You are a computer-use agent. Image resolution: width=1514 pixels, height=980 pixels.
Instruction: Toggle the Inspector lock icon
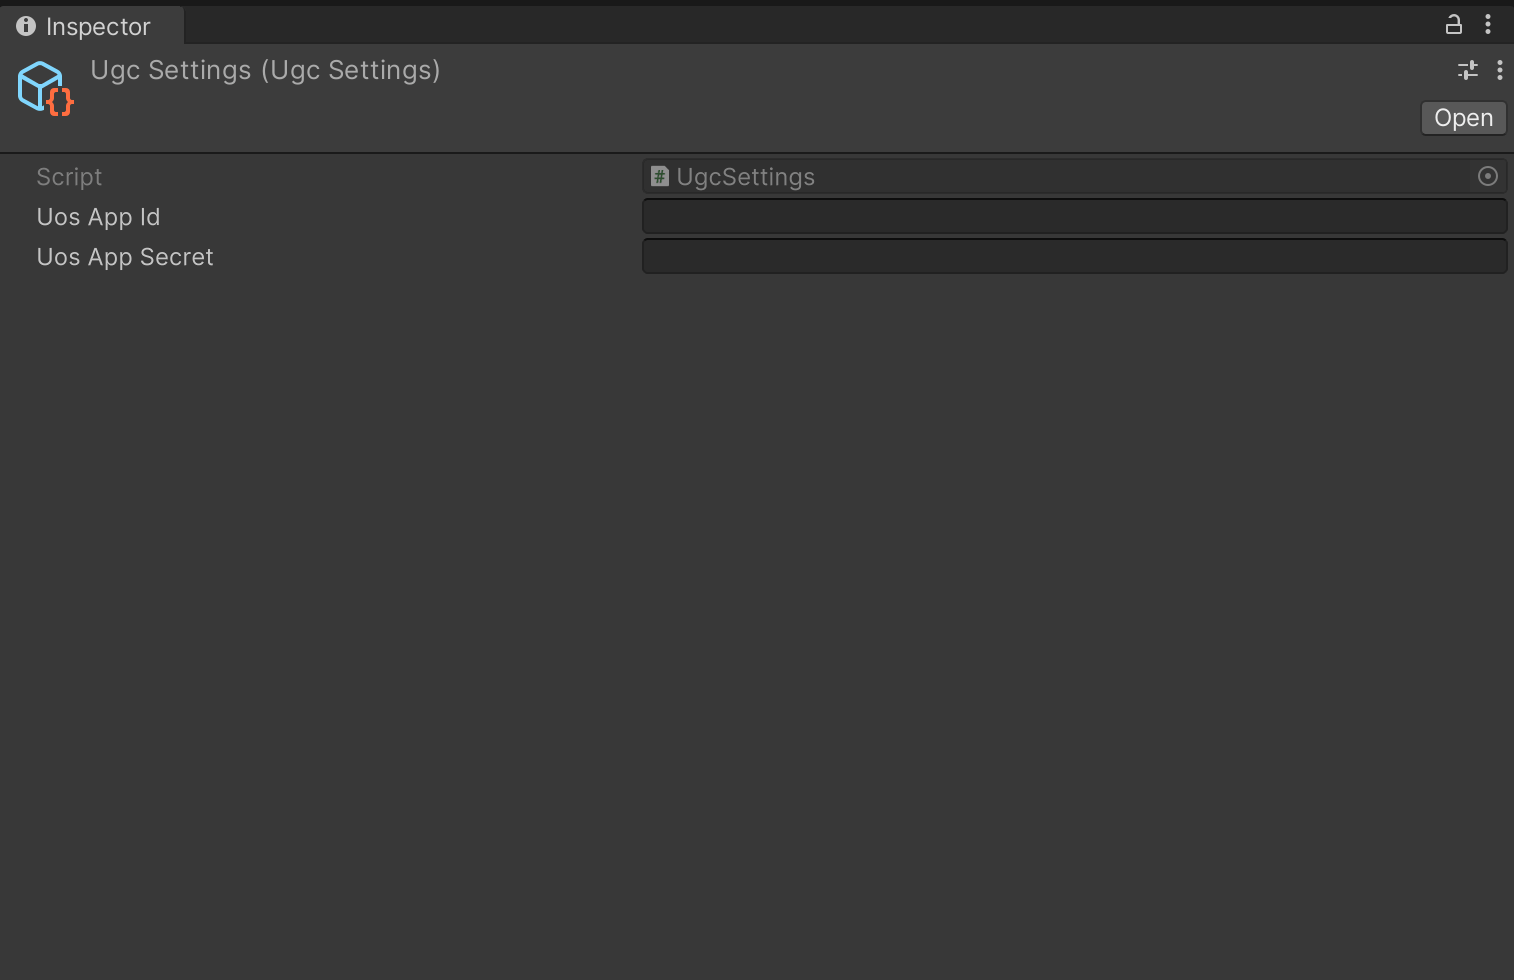pyautogui.click(x=1454, y=25)
